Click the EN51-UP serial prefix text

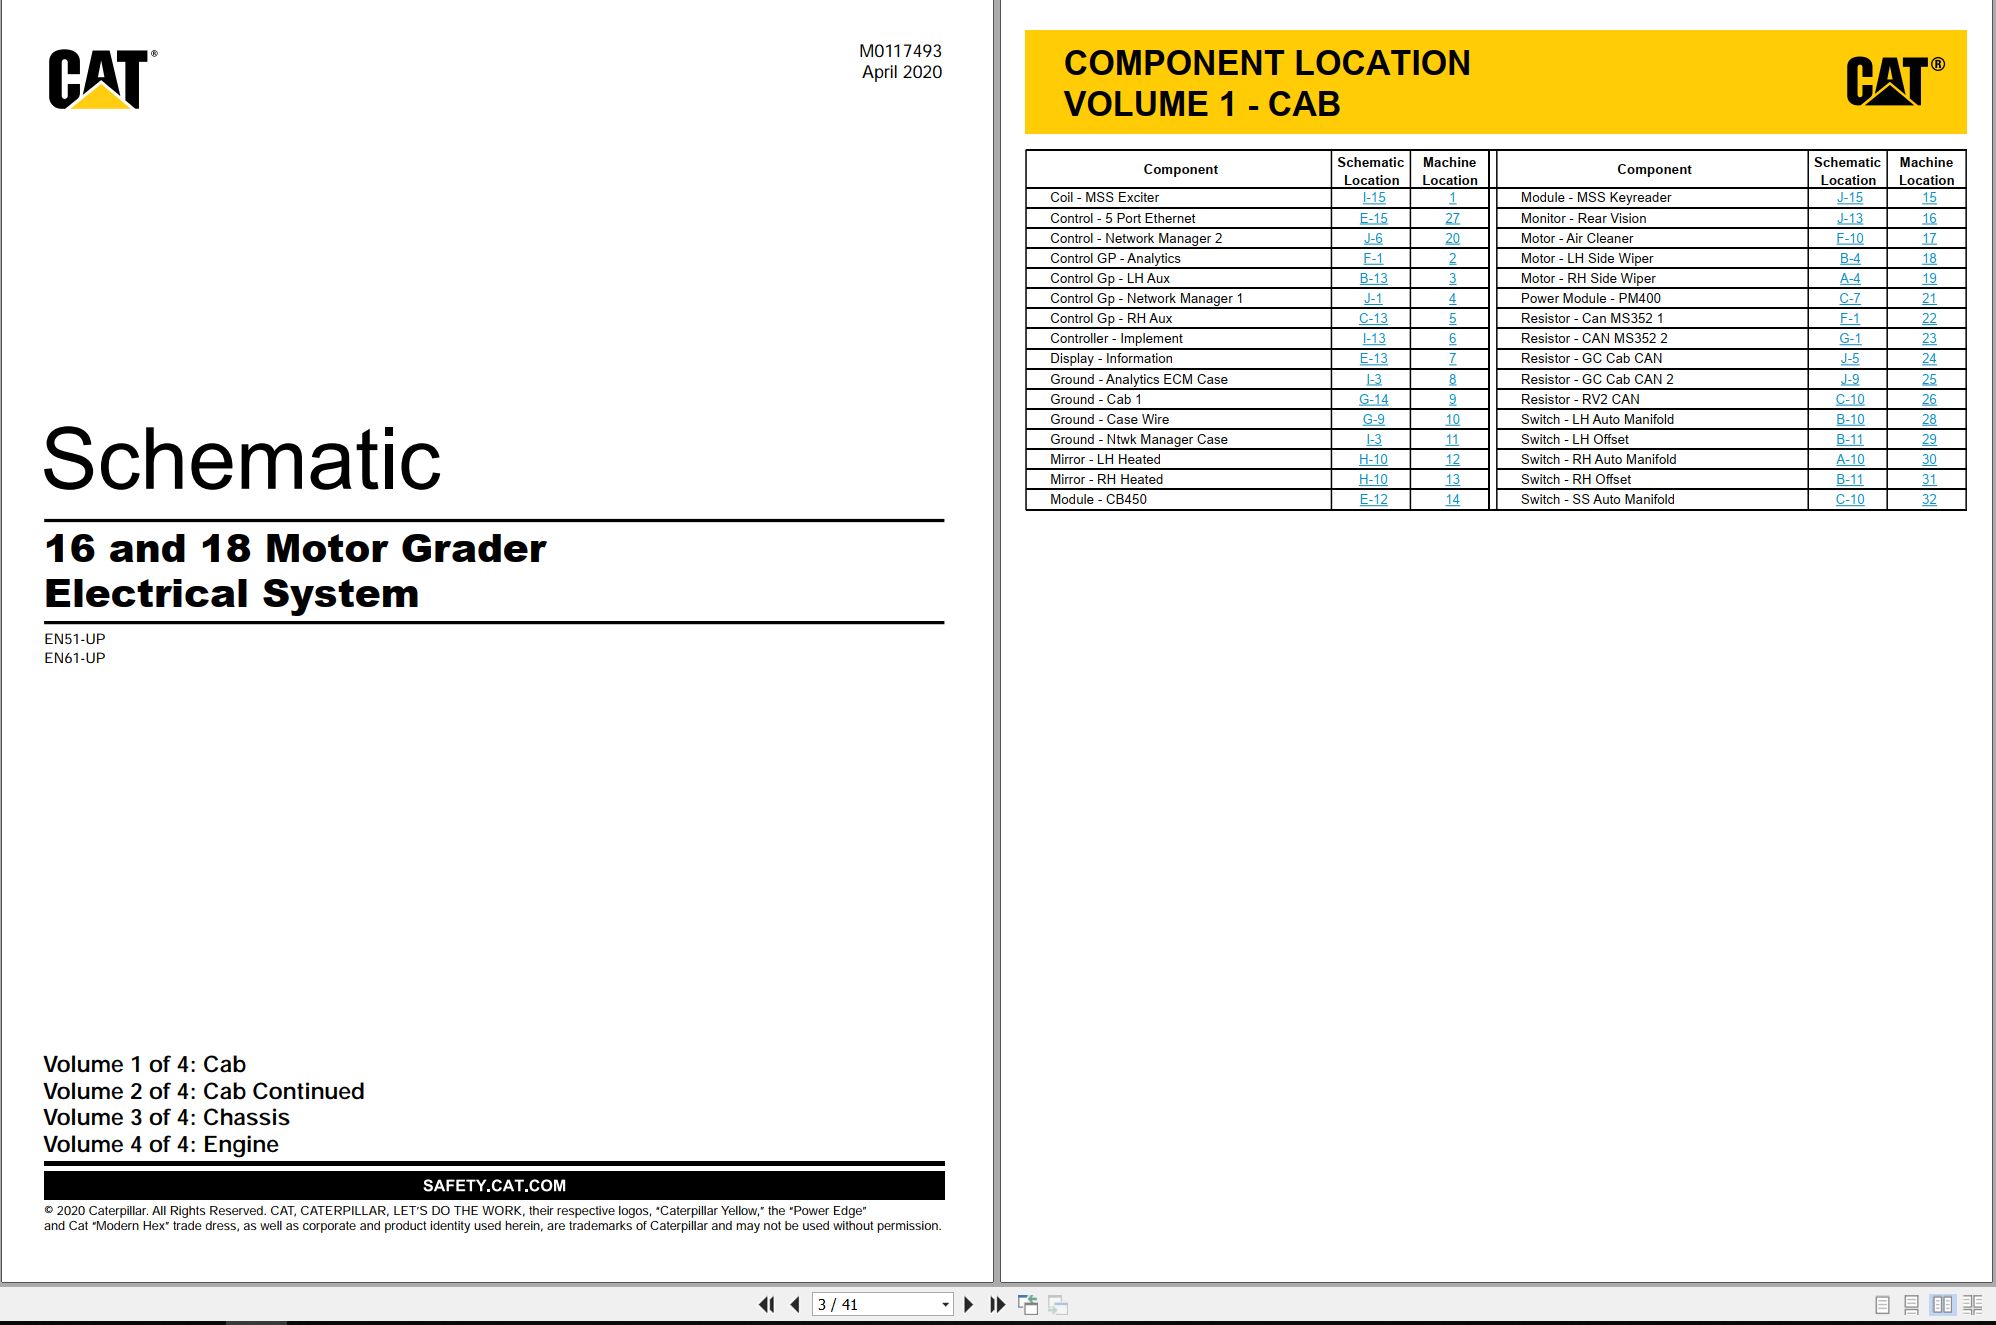74,638
